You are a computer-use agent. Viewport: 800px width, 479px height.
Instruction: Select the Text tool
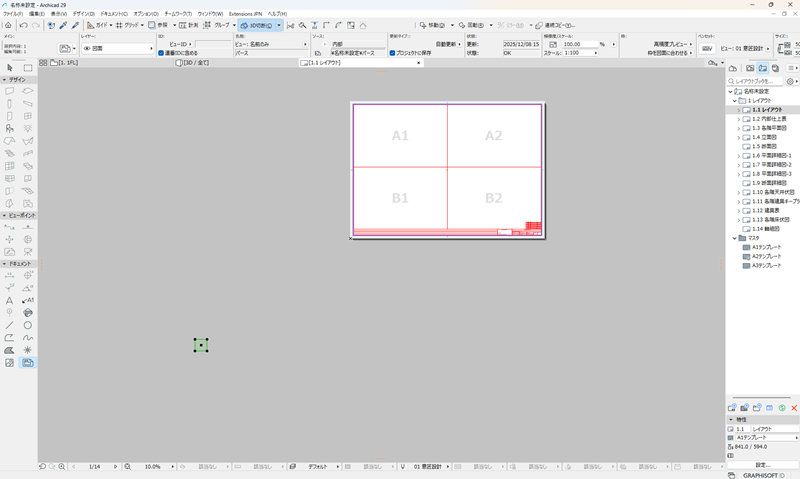(10, 300)
